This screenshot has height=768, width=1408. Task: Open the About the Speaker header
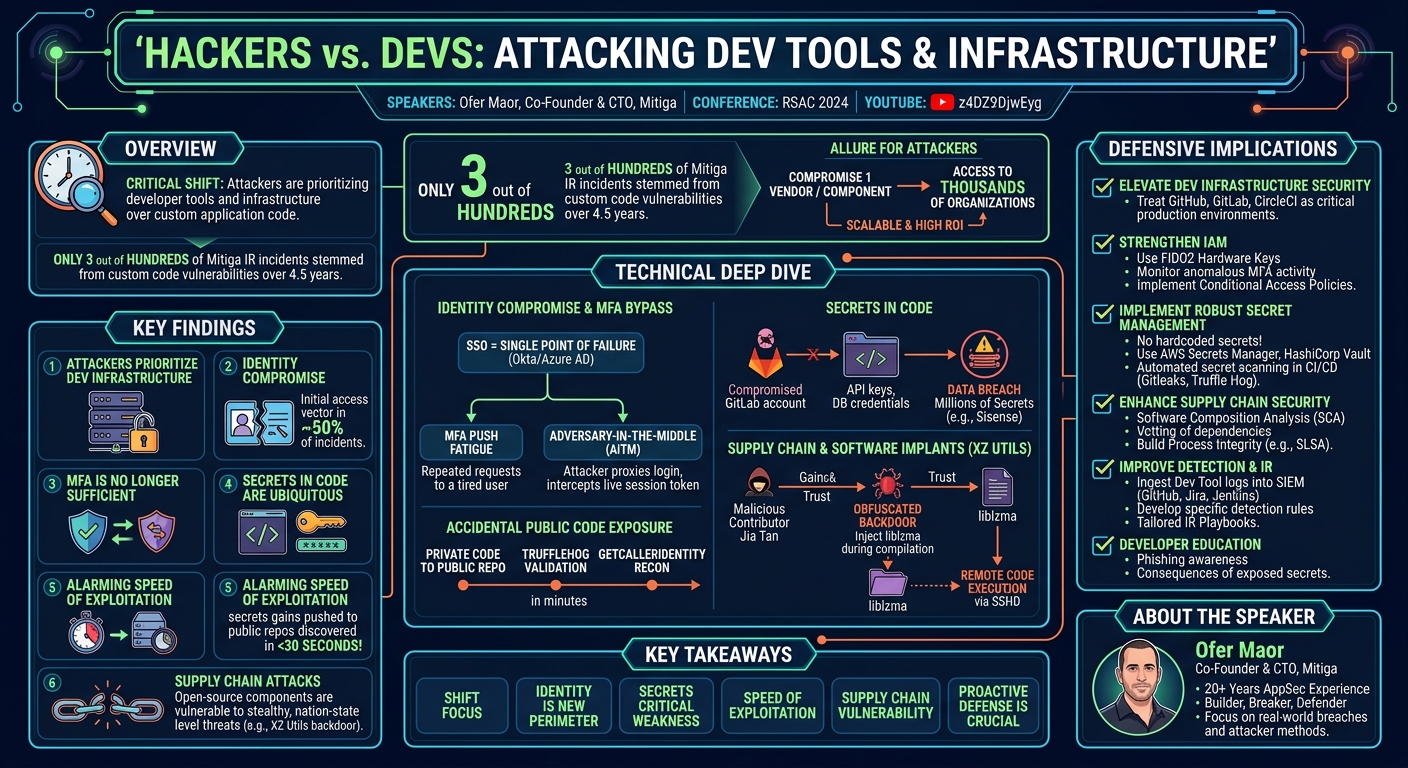tap(1226, 617)
